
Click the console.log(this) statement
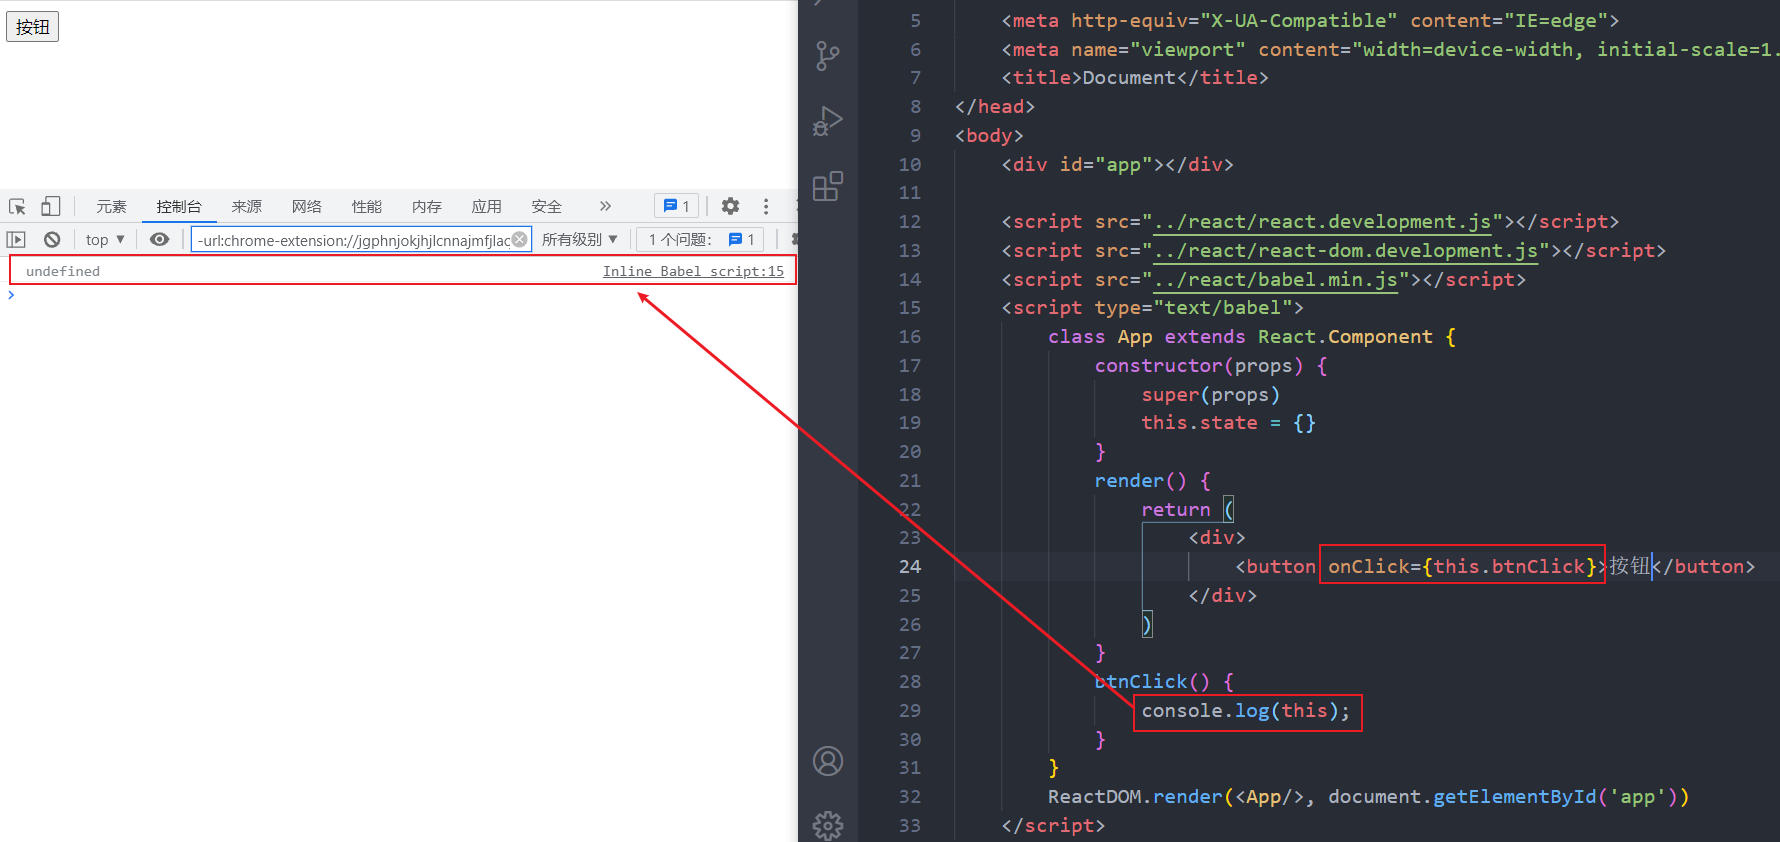pyautogui.click(x=1246, y=711)
